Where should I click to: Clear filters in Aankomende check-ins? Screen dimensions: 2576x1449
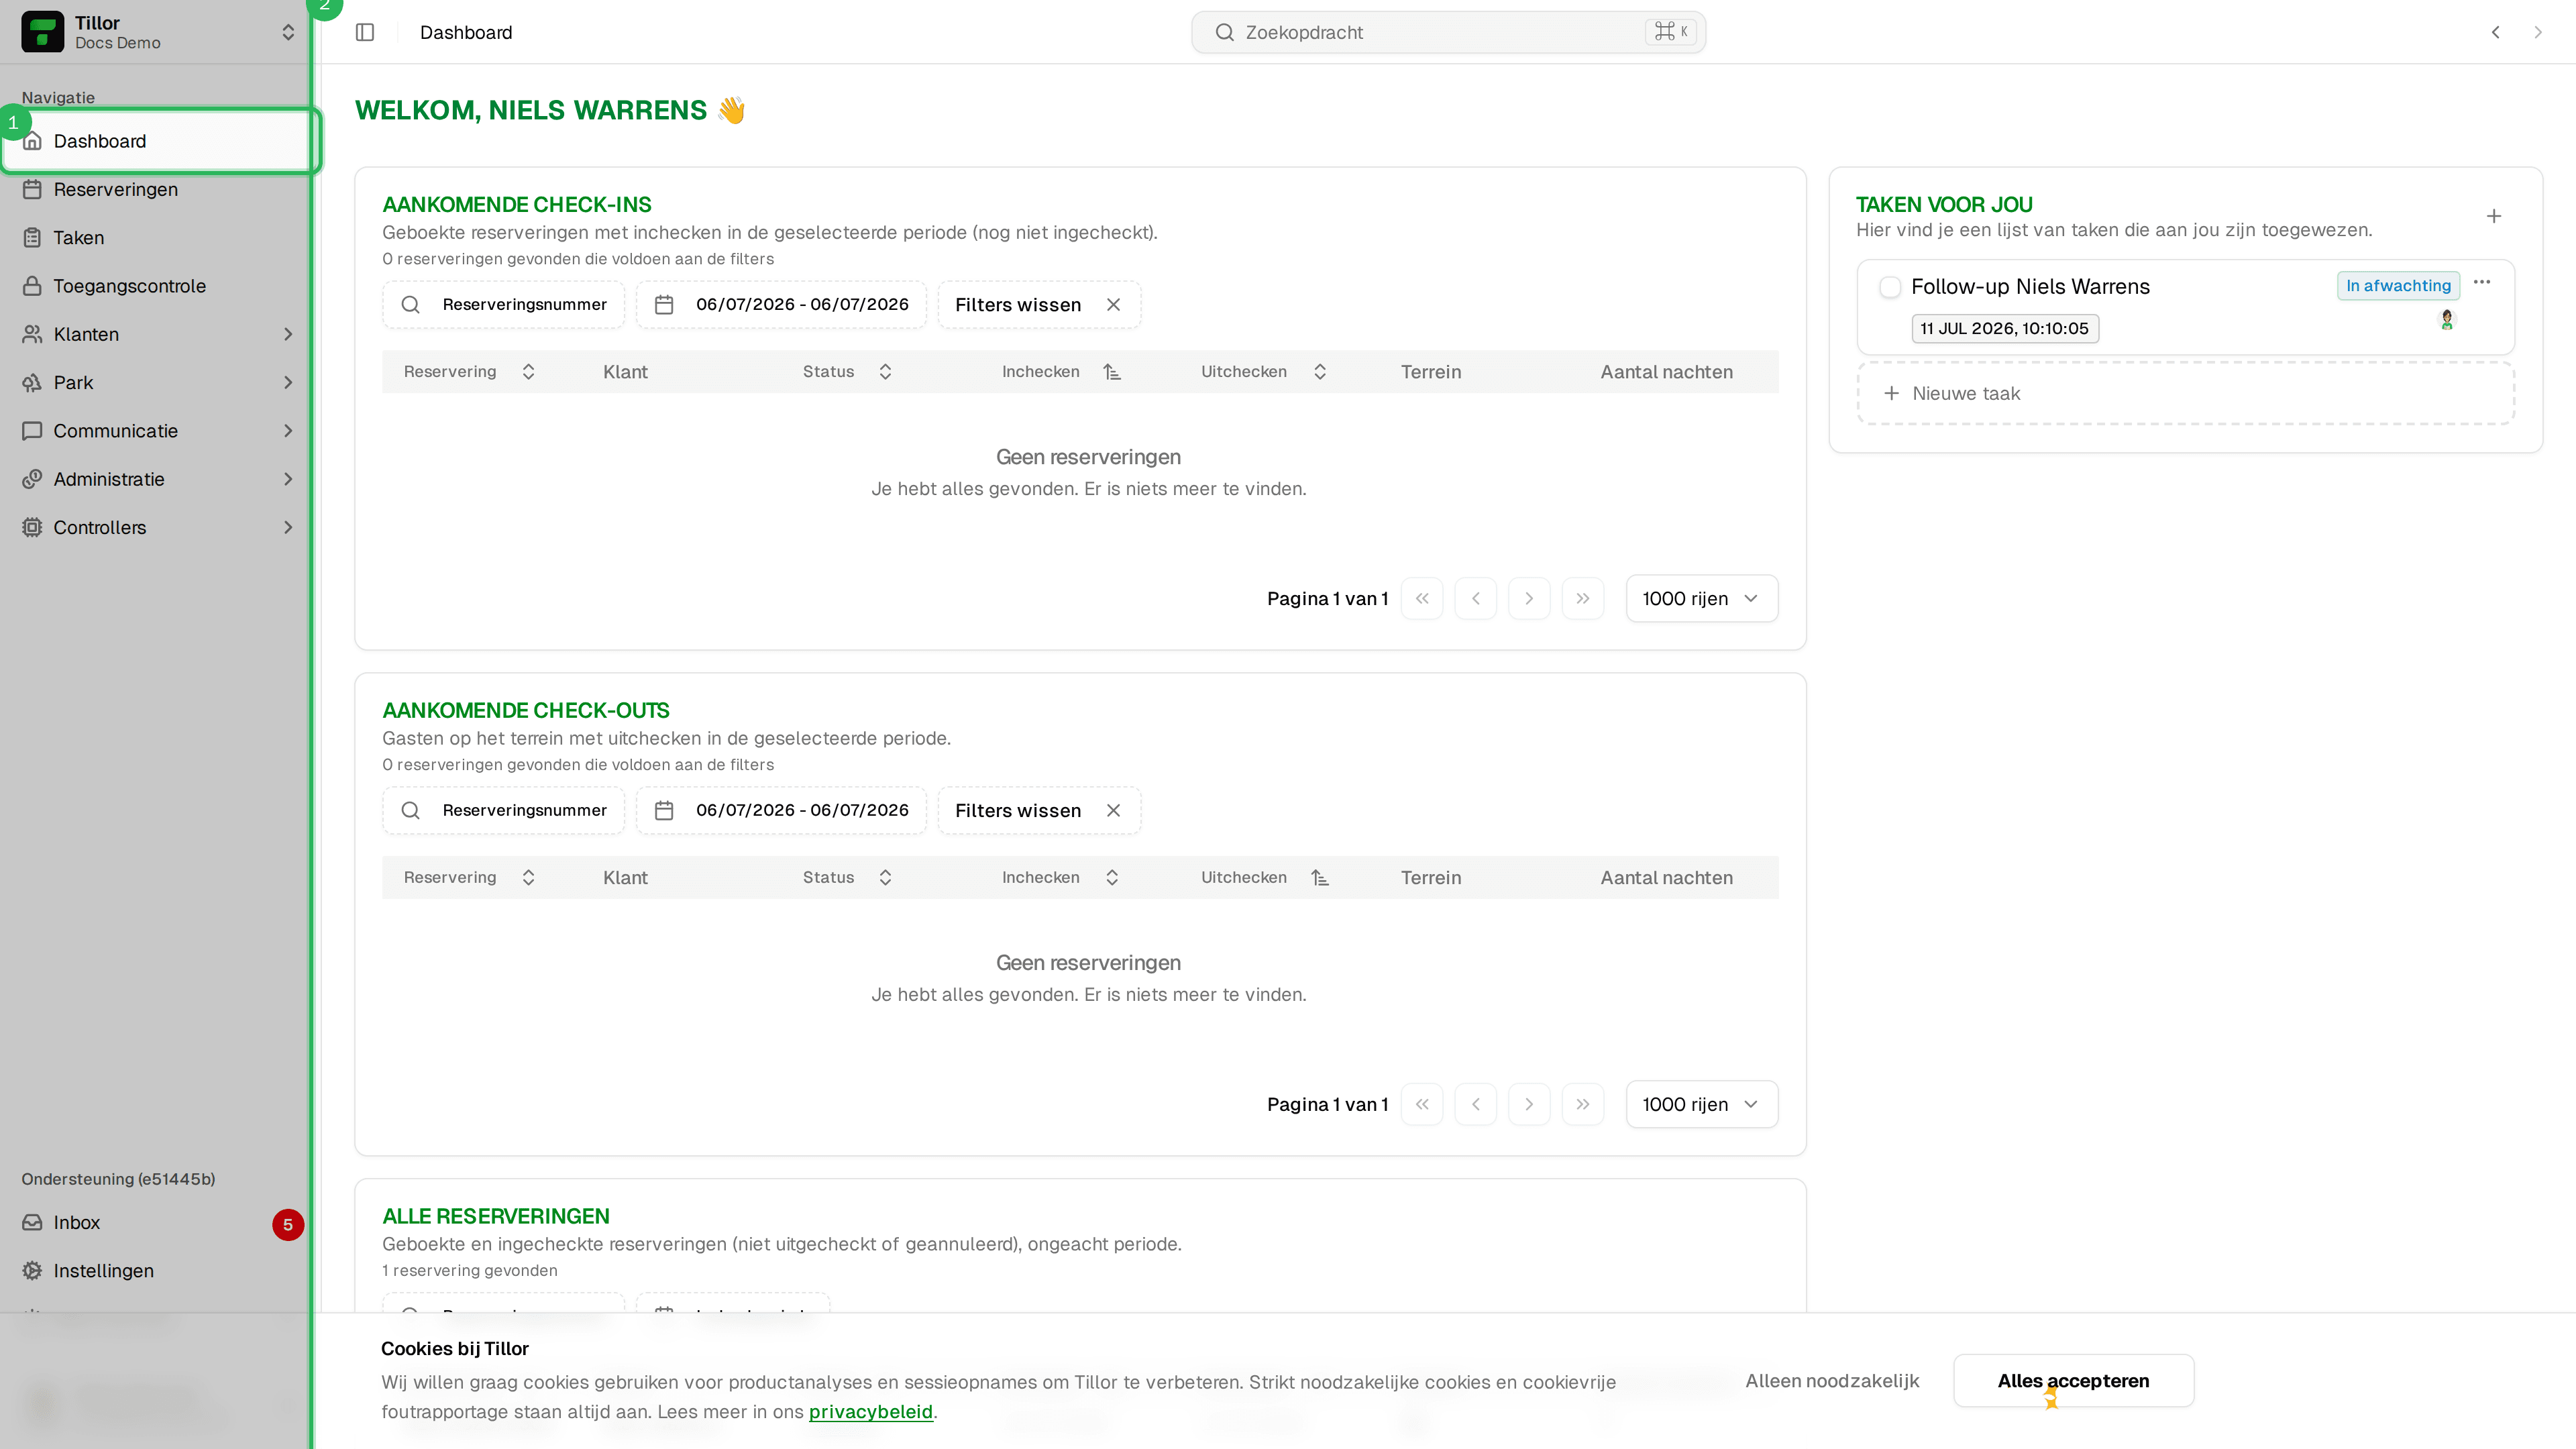[1039, 305]
